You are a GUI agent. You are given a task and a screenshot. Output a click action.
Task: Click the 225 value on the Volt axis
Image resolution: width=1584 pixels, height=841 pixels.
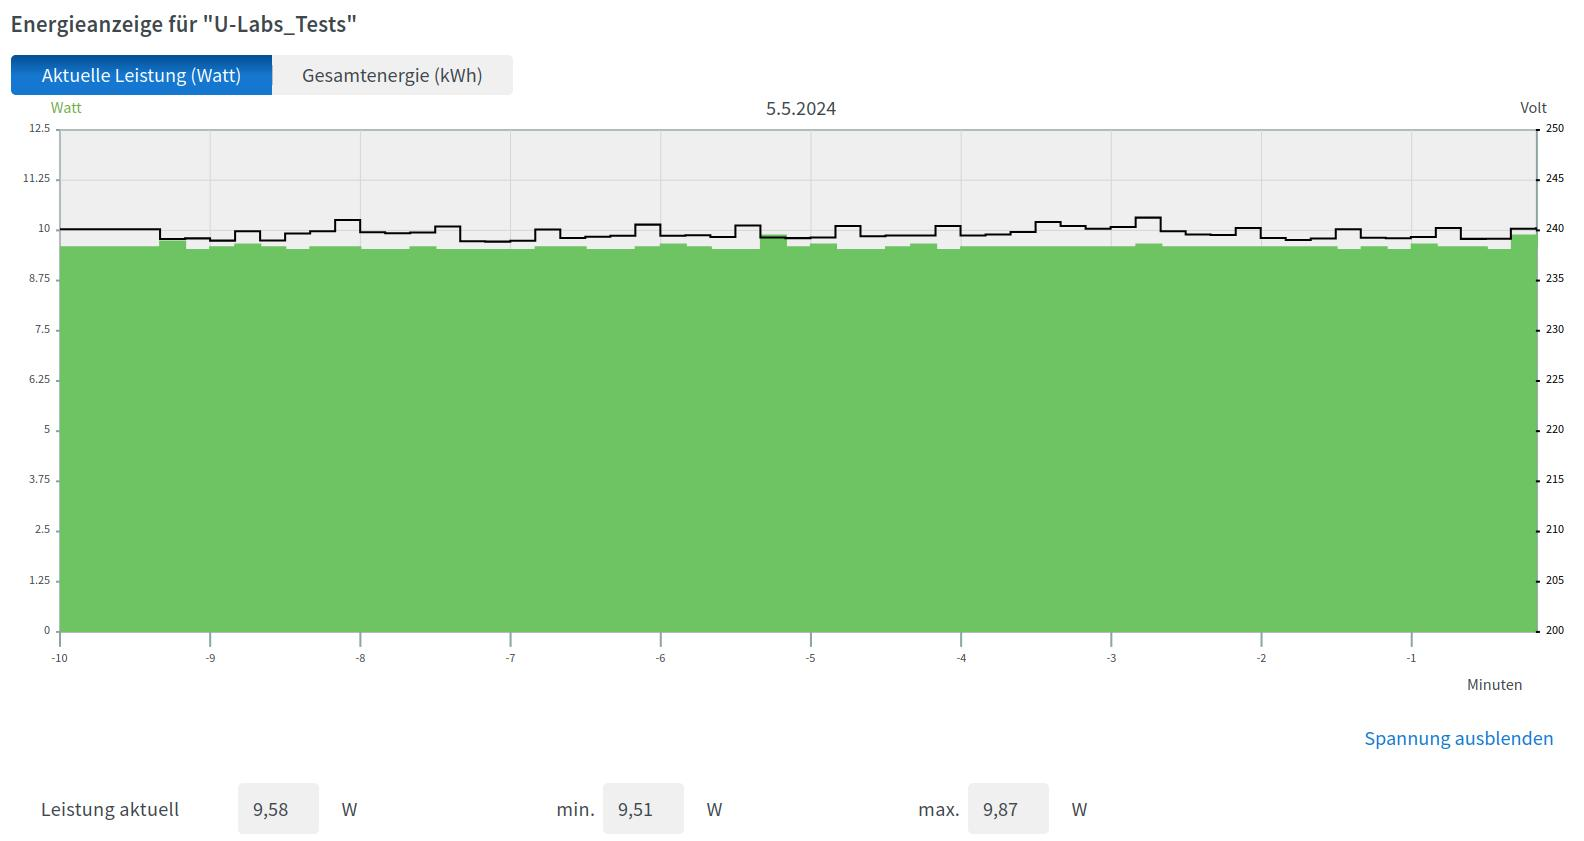pyautogui.click(x=1555, y=379)
